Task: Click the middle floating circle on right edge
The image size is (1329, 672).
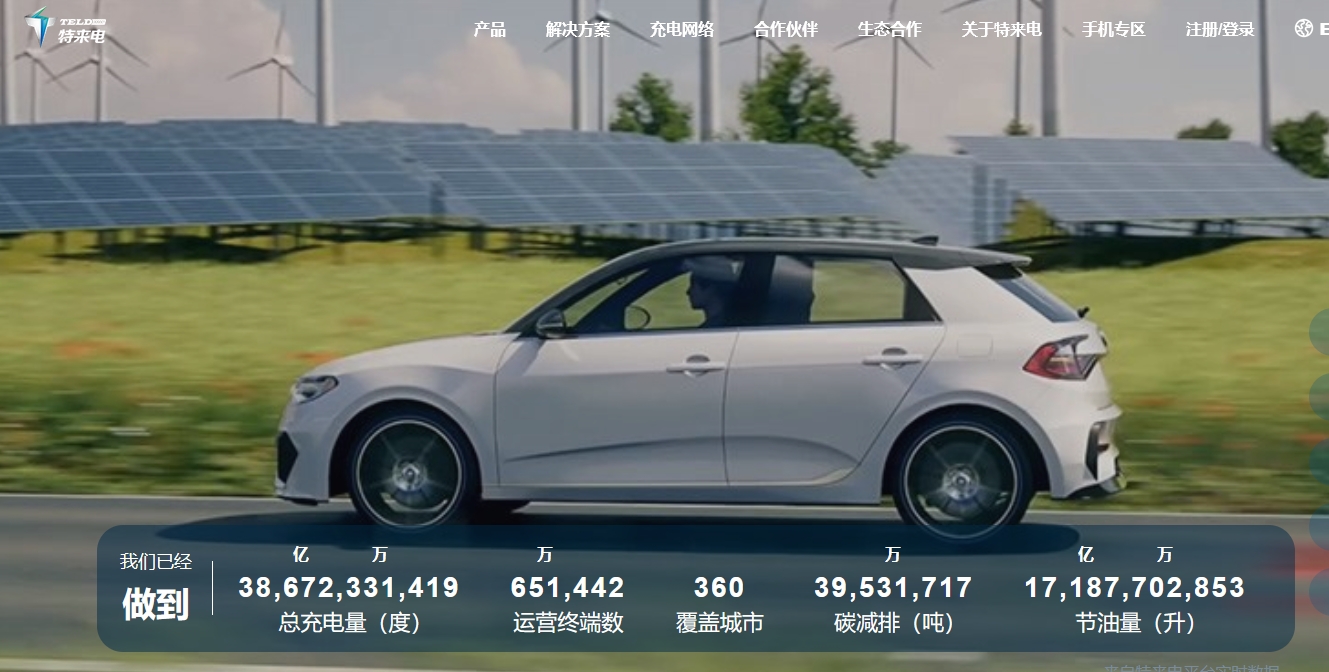Action: (1319, 462)
